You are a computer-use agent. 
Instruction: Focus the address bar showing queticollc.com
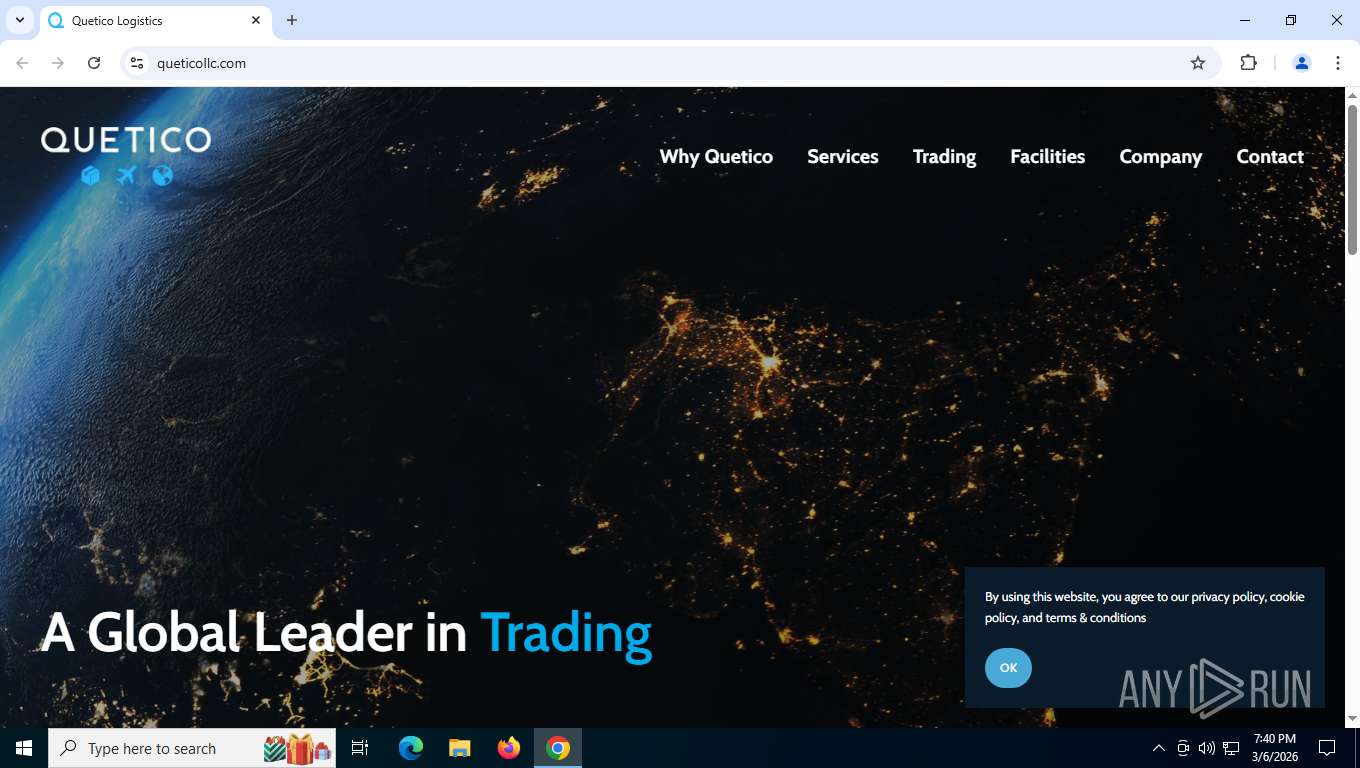pos(670,63)
